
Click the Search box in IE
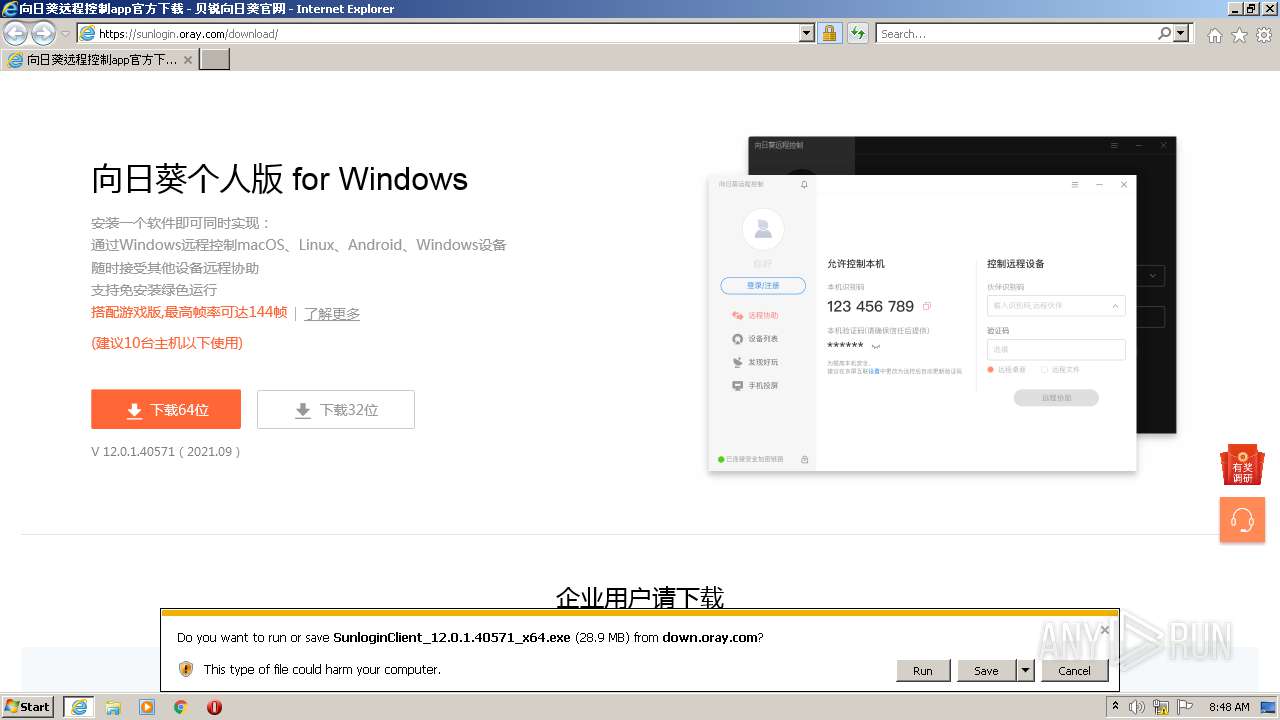1016,33
